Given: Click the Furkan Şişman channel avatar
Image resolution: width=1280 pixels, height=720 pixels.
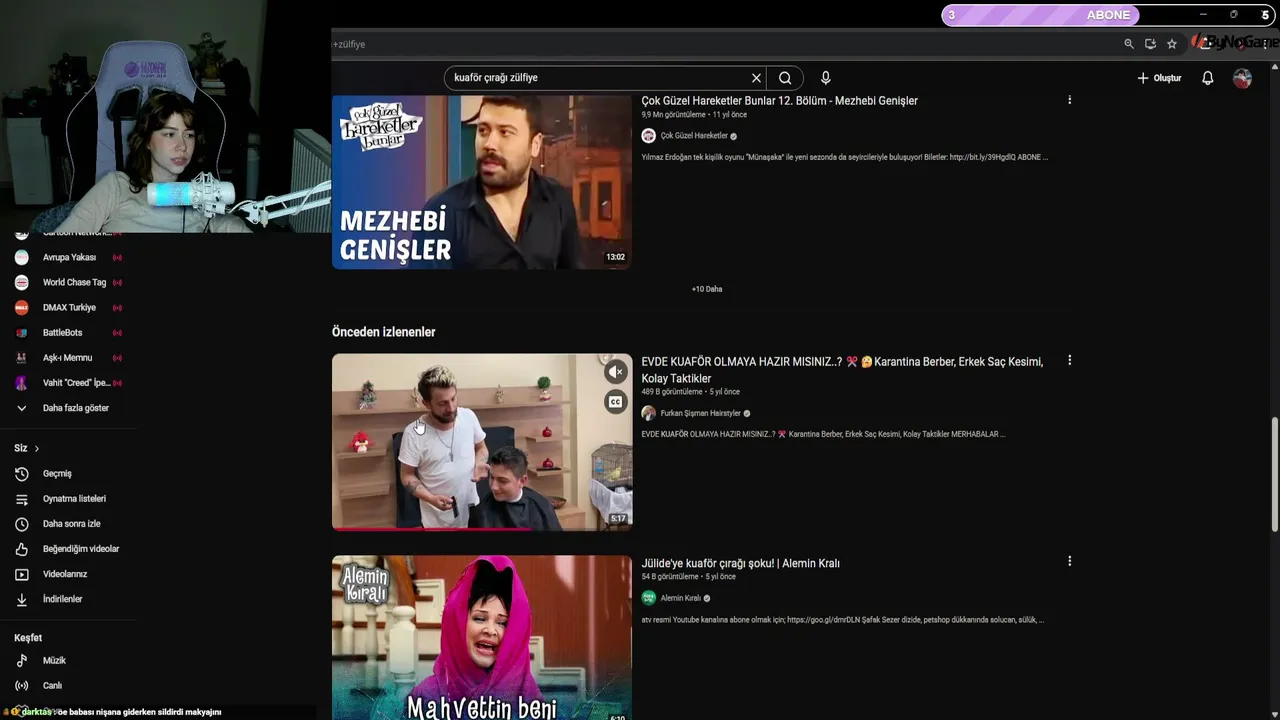Looking at the screenshot, I should [x=648, y=413].
